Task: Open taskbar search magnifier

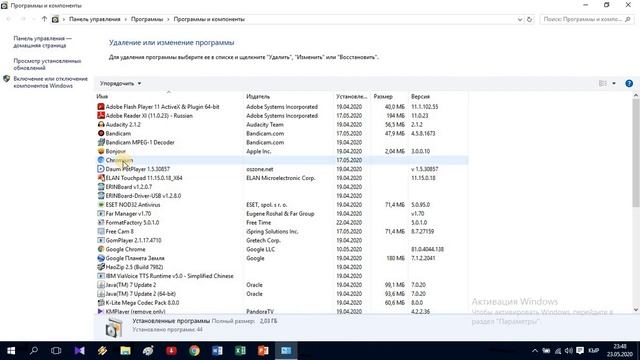Action: (x=34, y=351)
